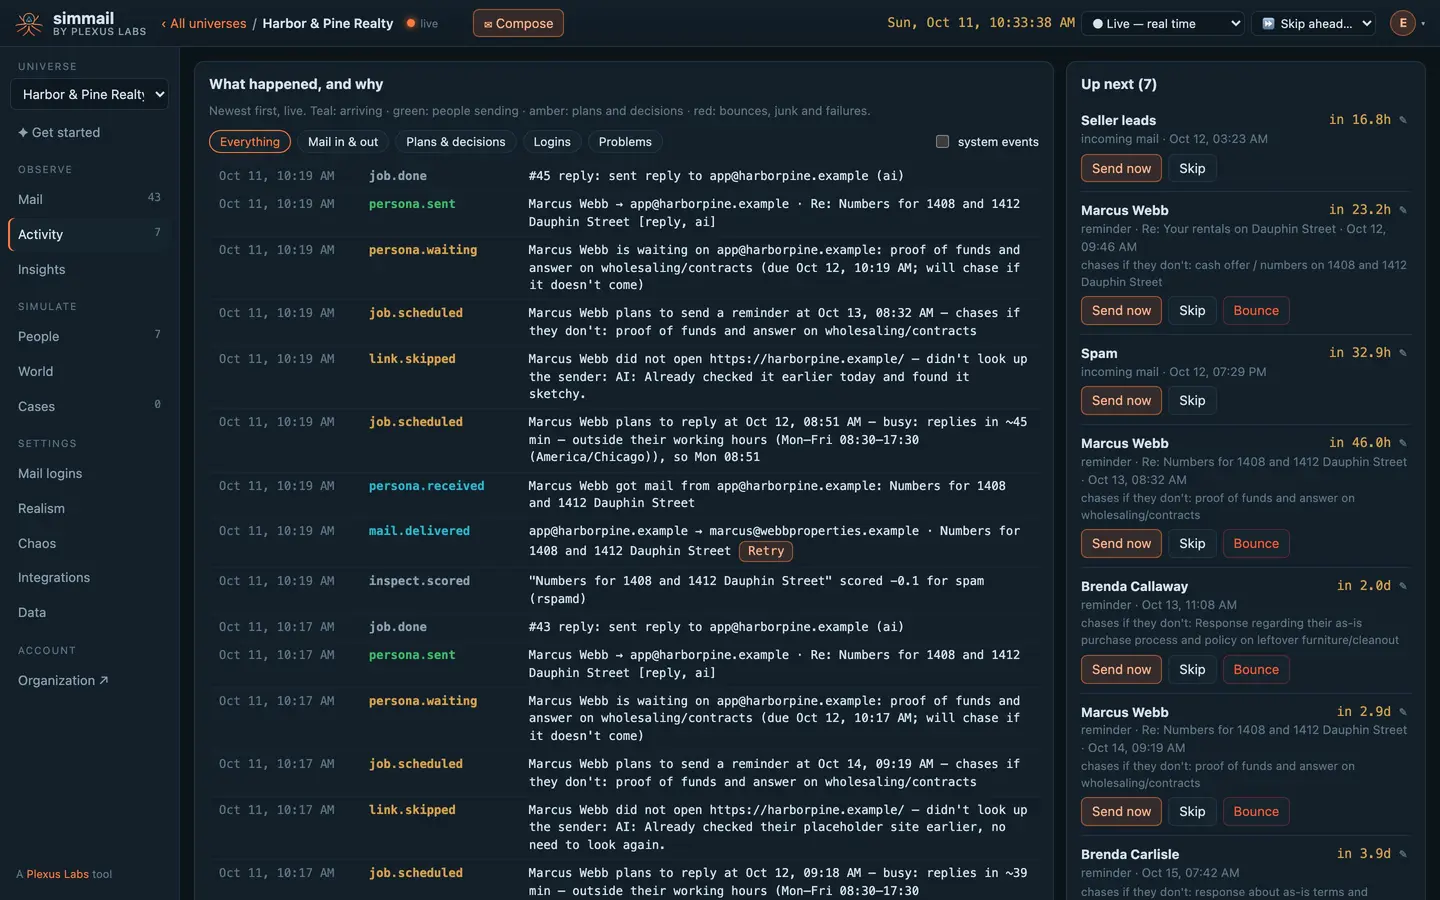
Task: Open the user avatar E menu
Action: coord(1403,23)
